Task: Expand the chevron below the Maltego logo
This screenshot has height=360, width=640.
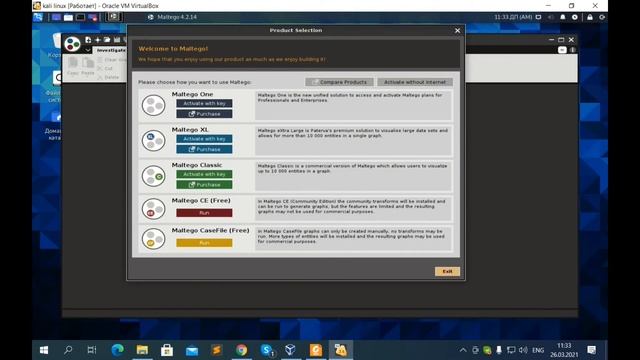Action: [x=88, y=50]
